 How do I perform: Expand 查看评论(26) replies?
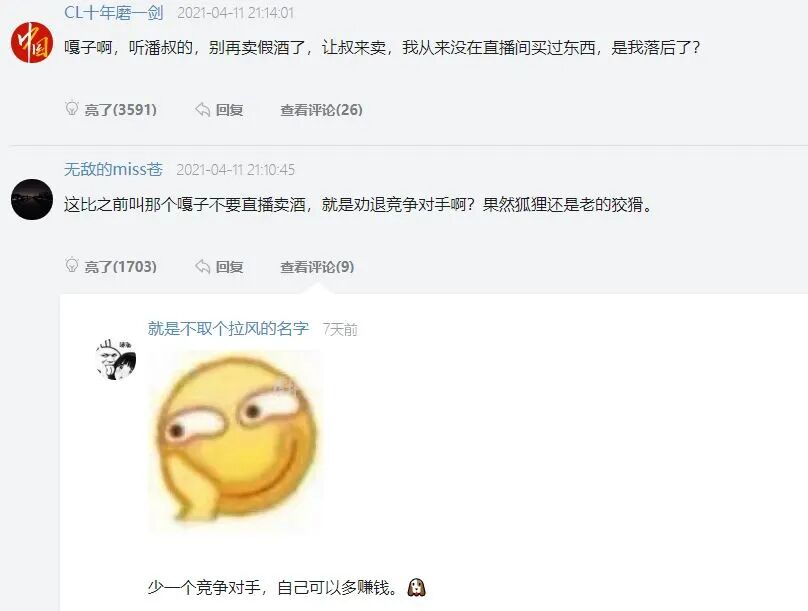(x=321, y=110)
